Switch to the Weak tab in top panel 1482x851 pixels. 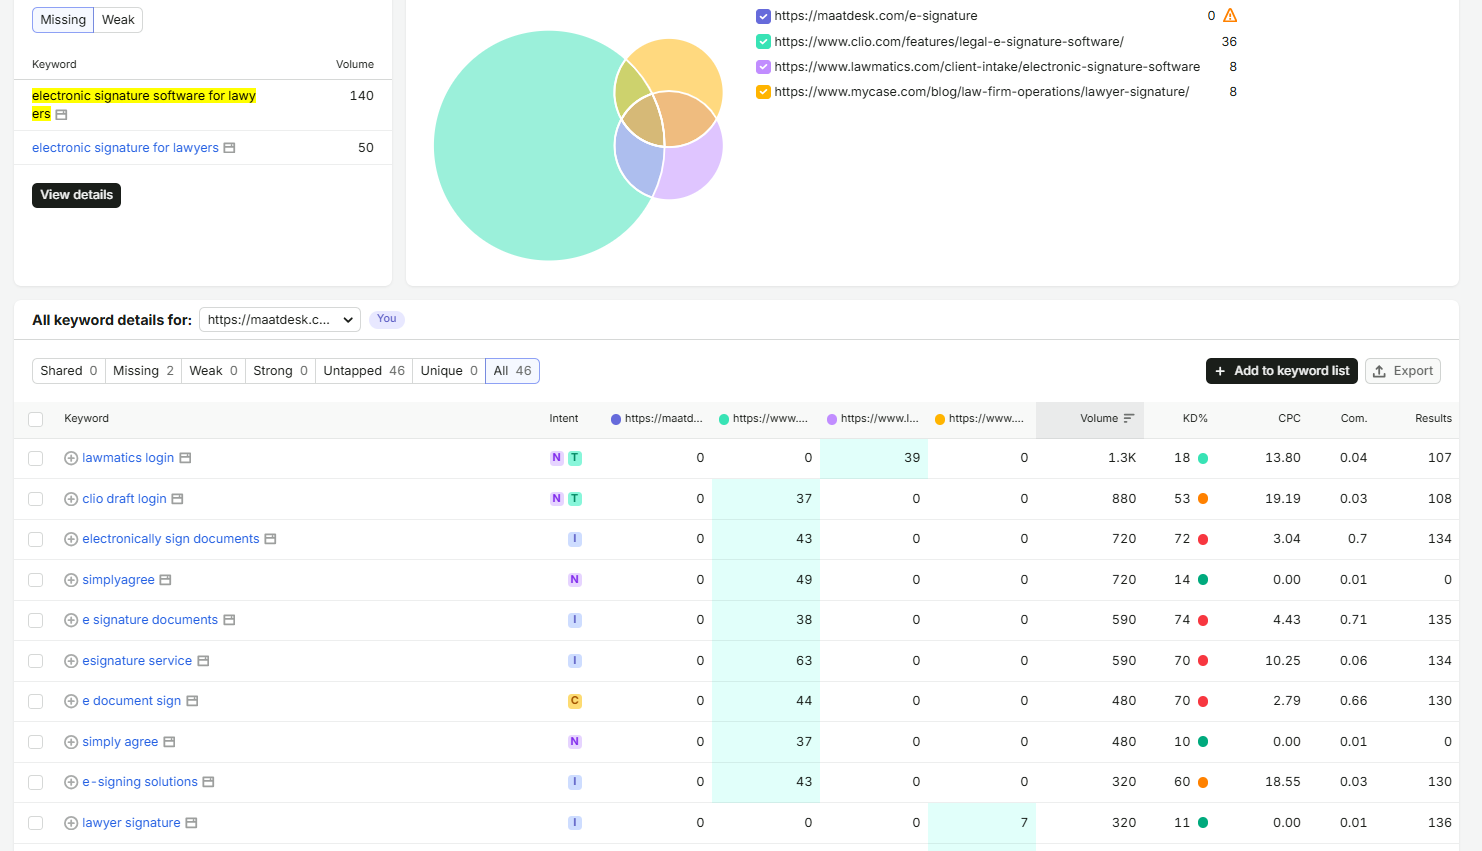(118, 20)
